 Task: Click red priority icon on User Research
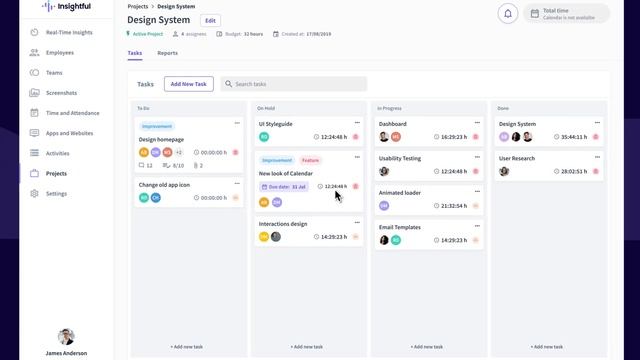[596, 171]
